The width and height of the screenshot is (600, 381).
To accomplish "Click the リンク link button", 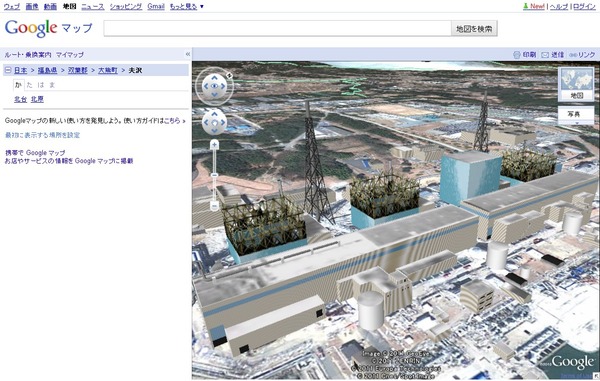I will pyautogui.click(x=582, y=55).
